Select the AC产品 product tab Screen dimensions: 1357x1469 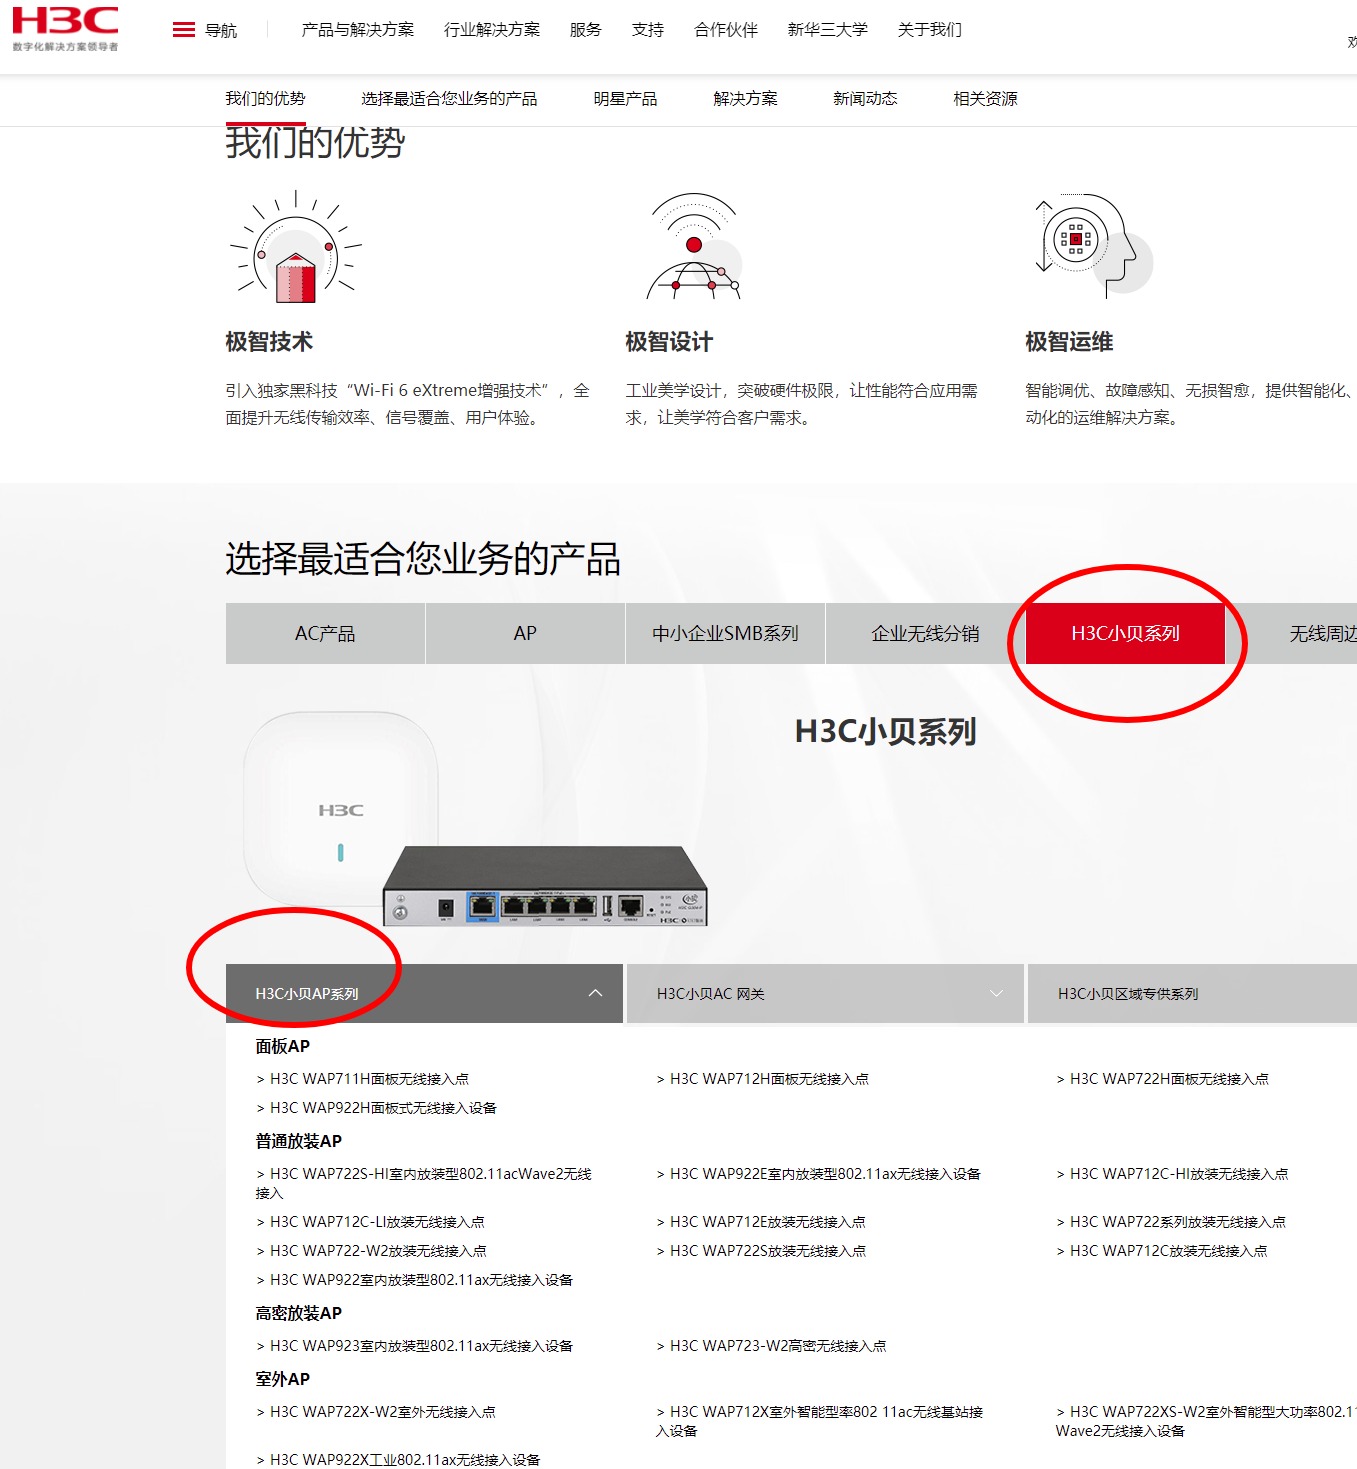click(x=325, y=633)
